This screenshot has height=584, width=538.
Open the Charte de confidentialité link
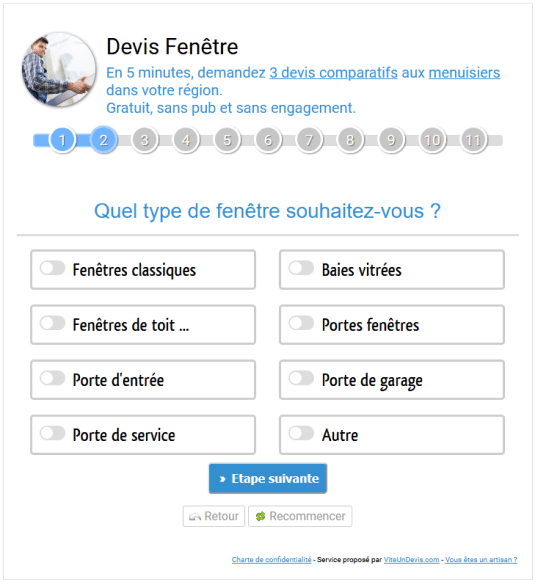(x=271, y=560)
